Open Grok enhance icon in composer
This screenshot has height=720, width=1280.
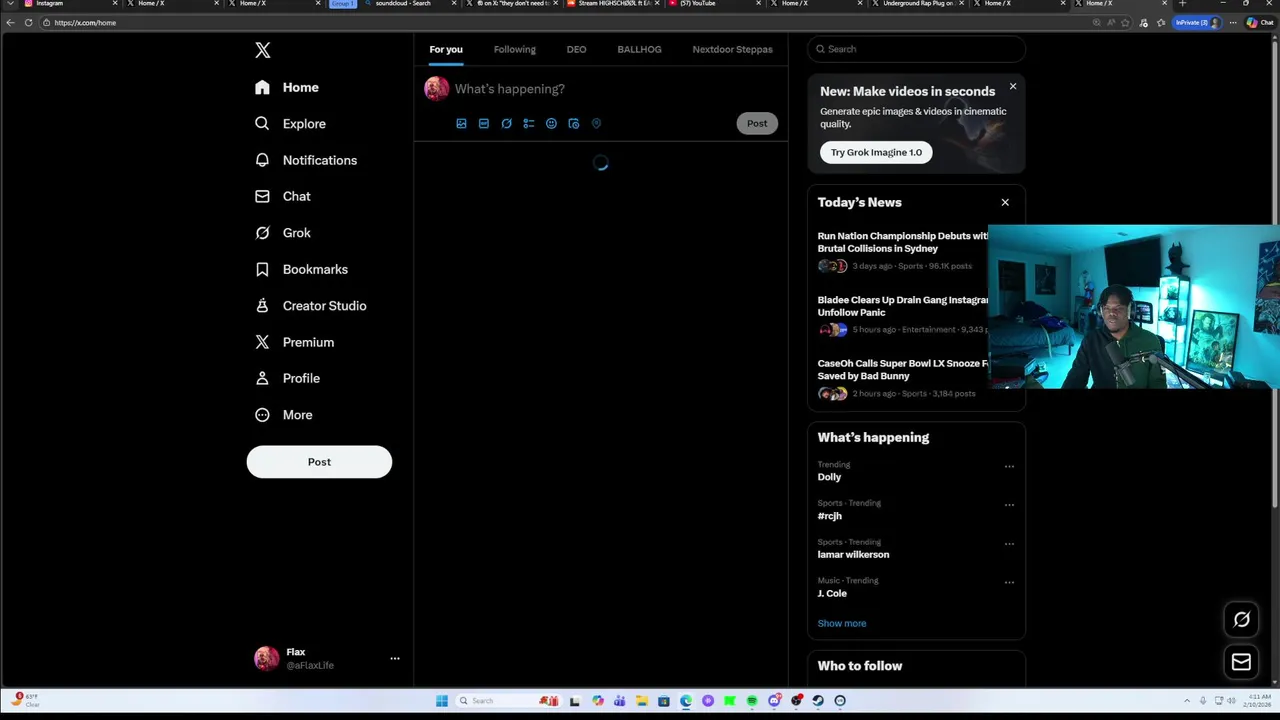point(506,124)
